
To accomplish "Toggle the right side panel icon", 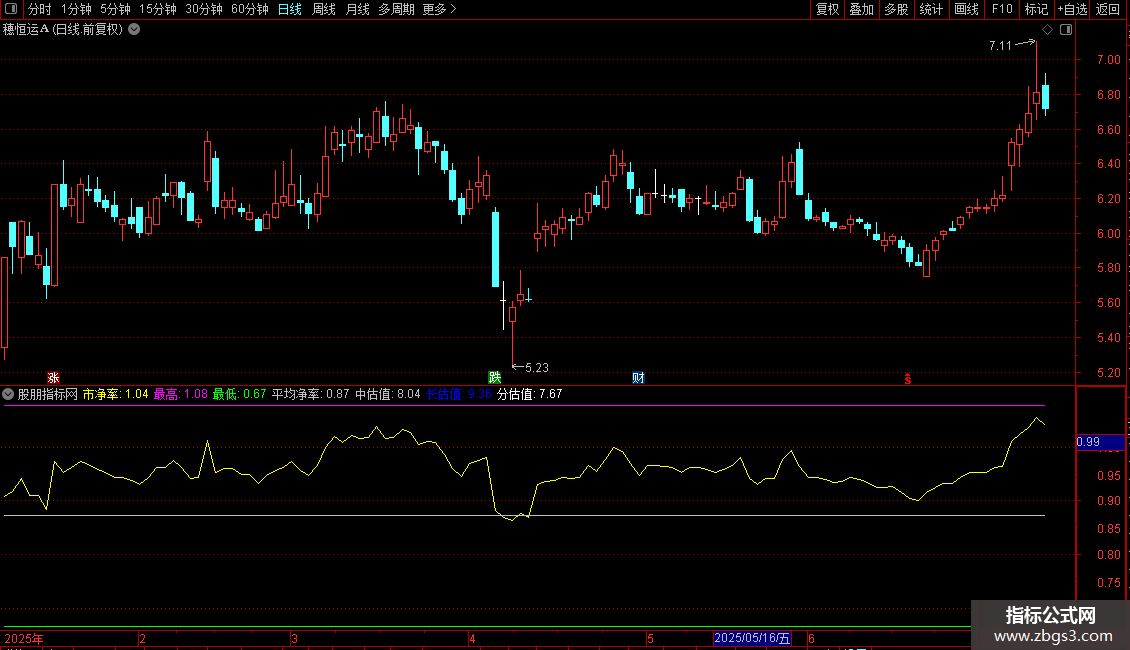I will (1066, 30).
